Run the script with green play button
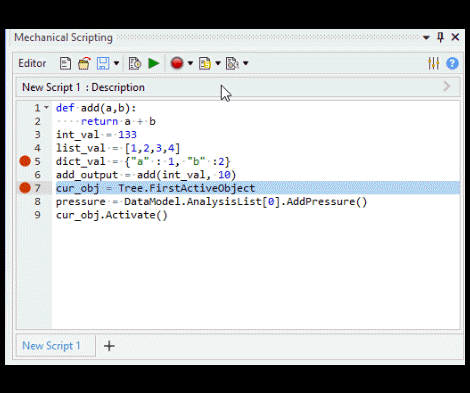 (x=154, y=63)
